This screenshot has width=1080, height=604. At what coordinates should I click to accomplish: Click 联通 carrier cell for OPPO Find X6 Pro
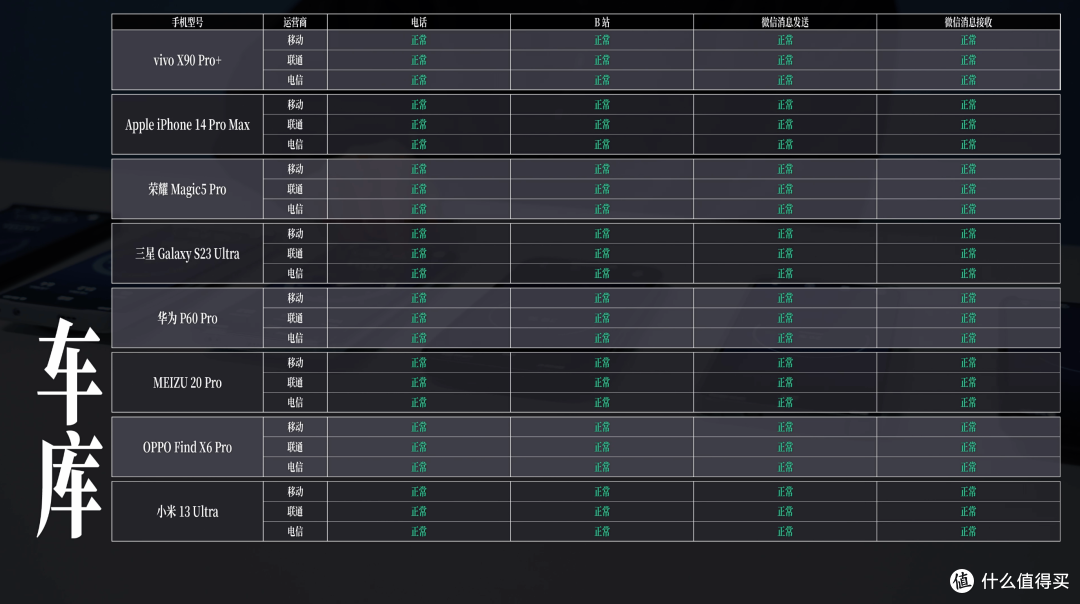pyautogui.click(x=295, y=447)
